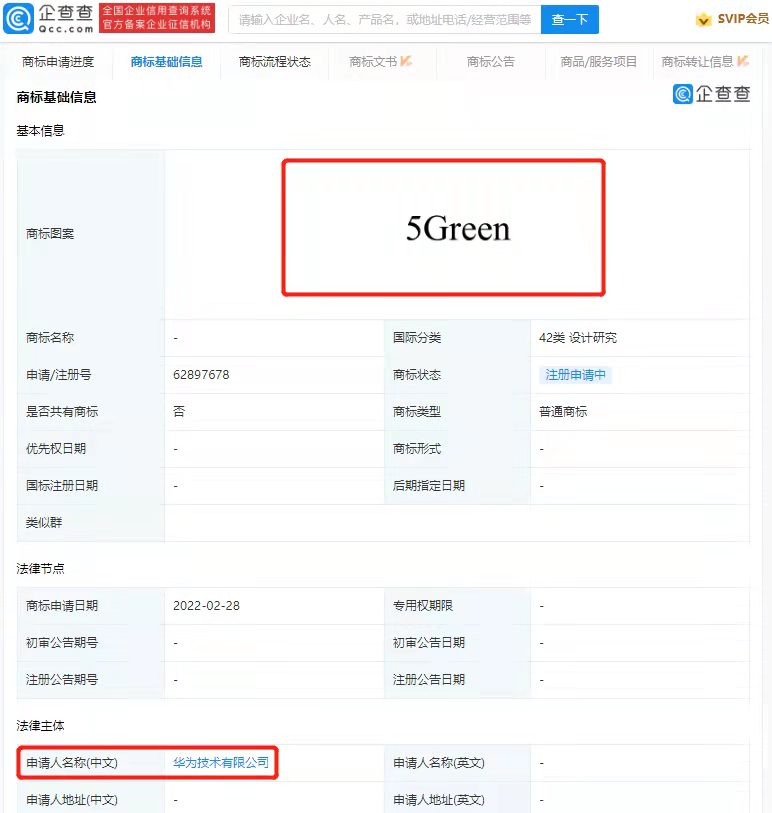Click the 商标名称 label
The height and width of the screenshot is (813, 772).
click(50, 338)
